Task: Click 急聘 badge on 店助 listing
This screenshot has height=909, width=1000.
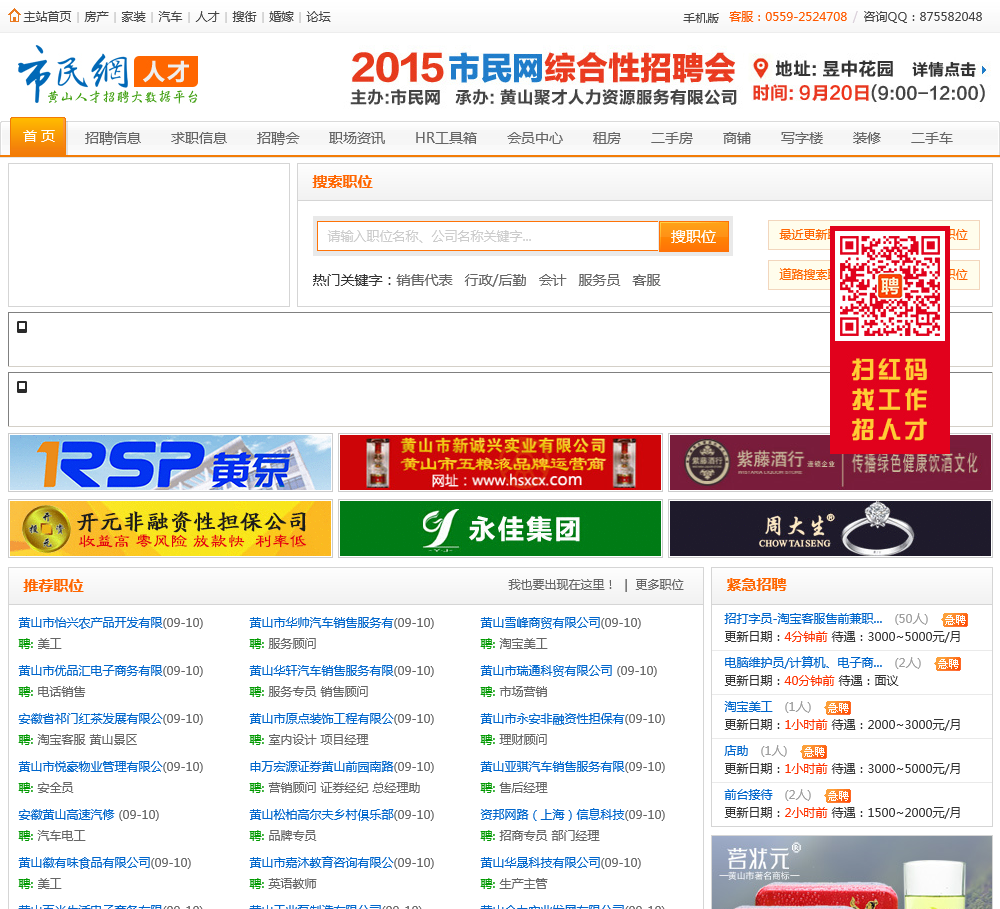Action: [814, 751]
